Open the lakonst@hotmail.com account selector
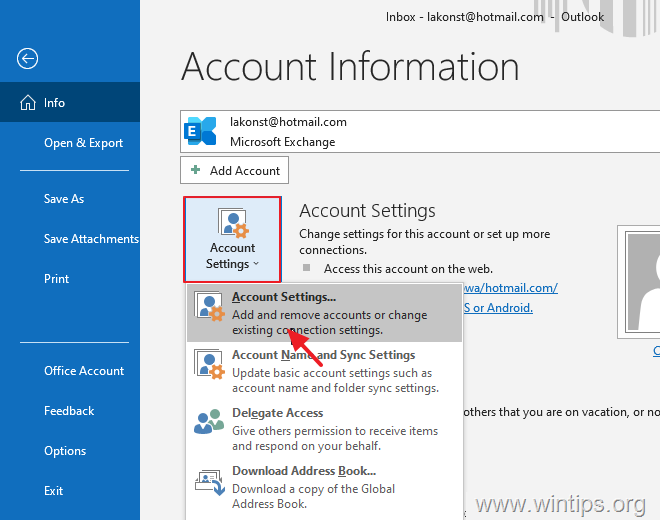660x520 pixels. [420, 131]
